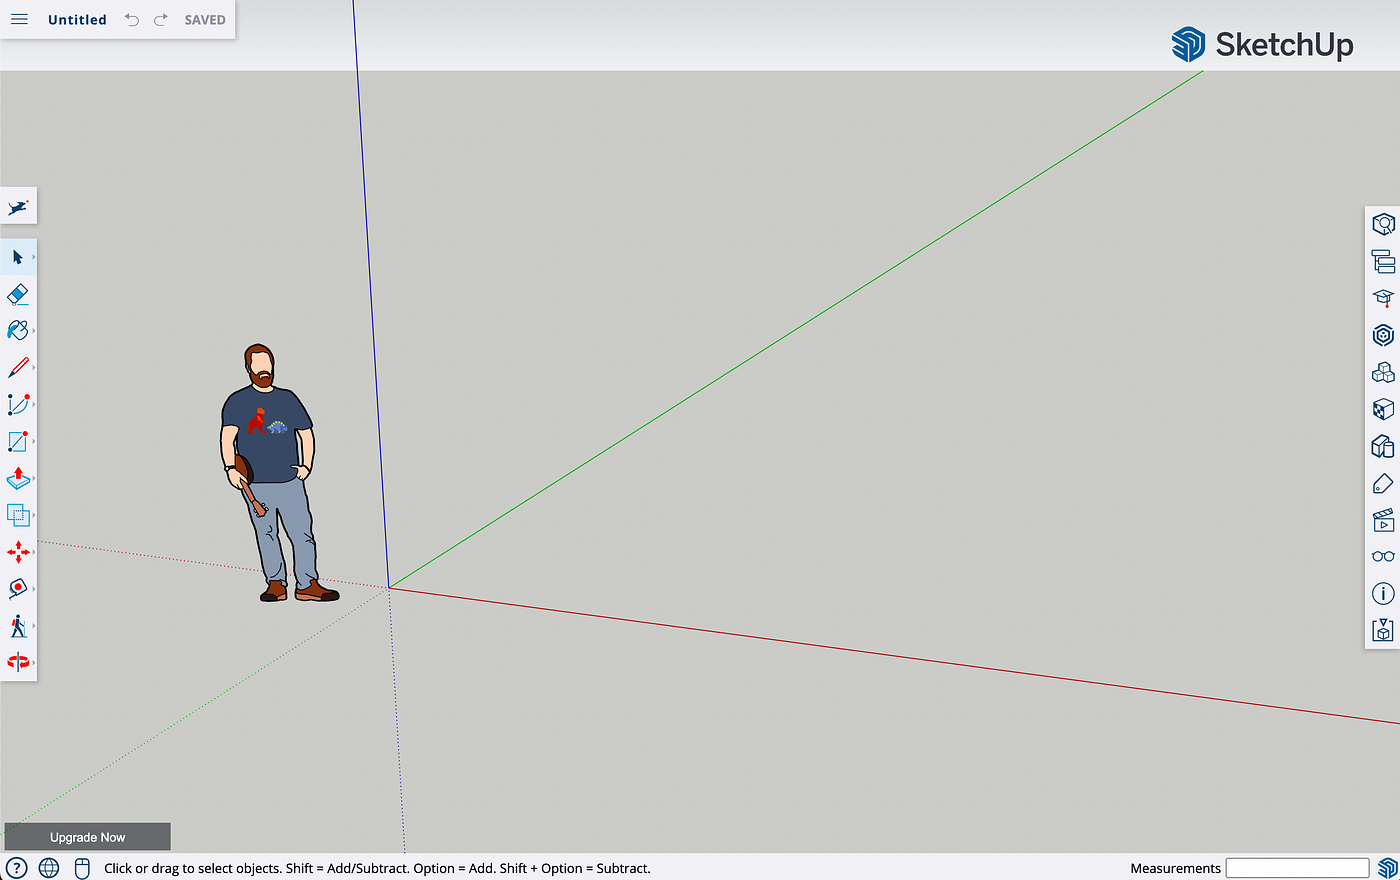
Task: Open the Model Info panel
Action: click(x=1383, y=594)
